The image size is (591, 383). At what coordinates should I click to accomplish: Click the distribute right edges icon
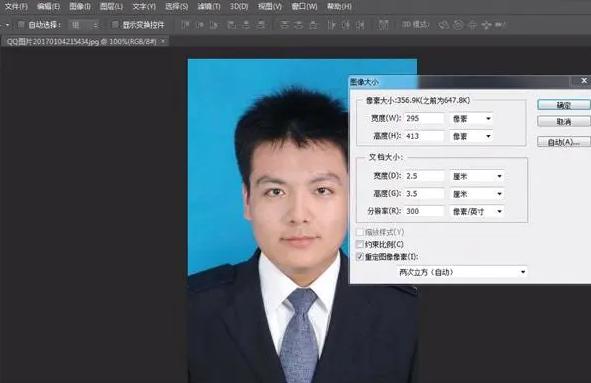click(x=360, y=25)
